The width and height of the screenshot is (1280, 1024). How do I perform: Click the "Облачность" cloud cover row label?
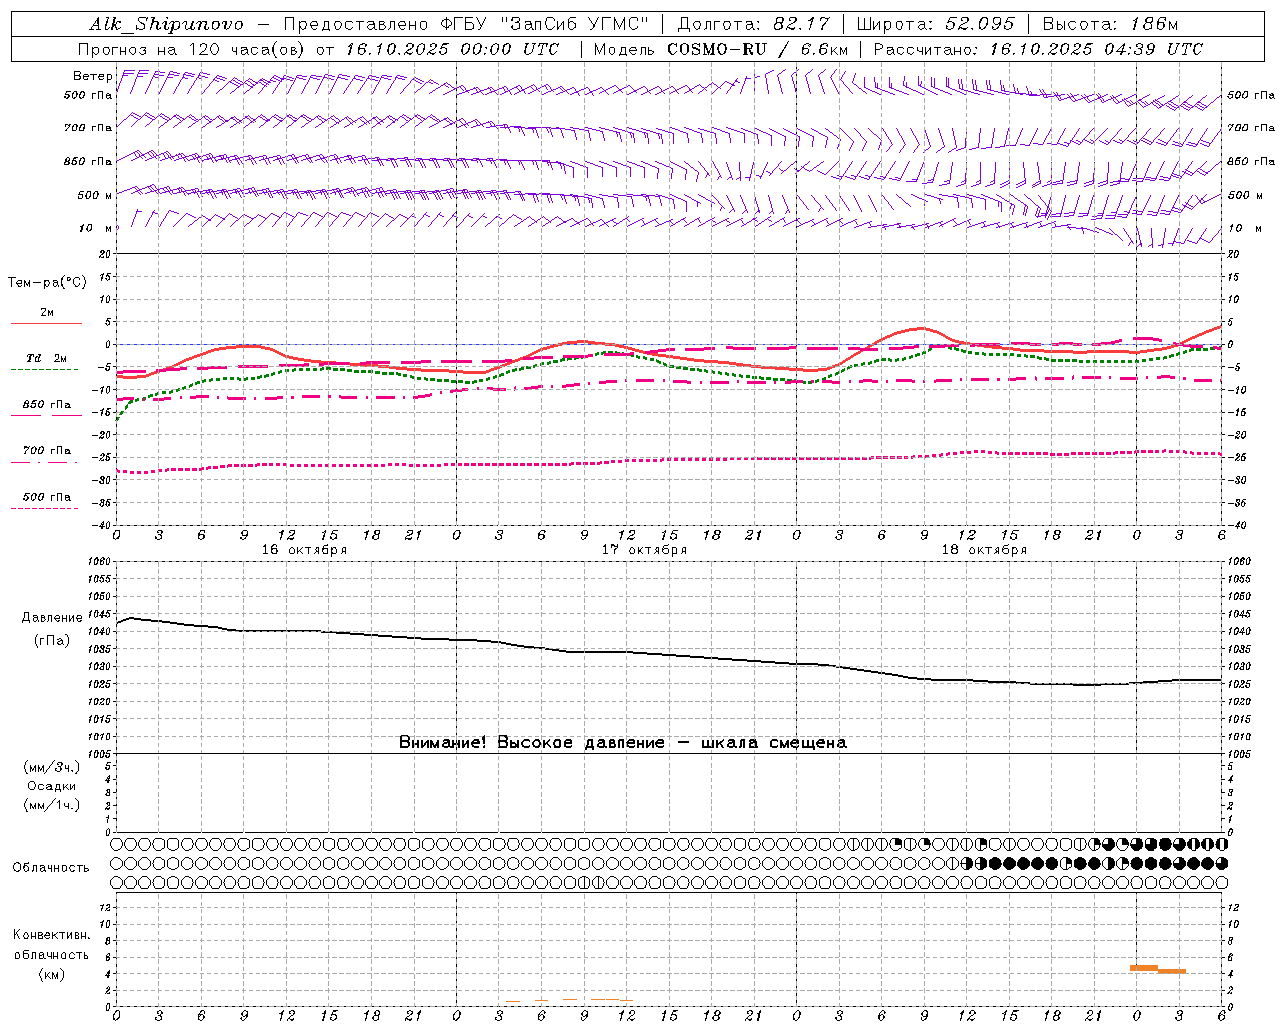pos(51,868)
